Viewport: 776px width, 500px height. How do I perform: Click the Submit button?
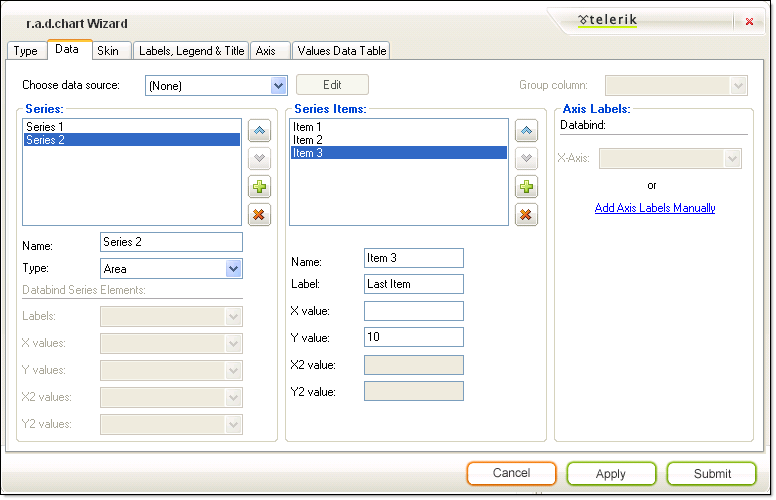click(712, 474)
